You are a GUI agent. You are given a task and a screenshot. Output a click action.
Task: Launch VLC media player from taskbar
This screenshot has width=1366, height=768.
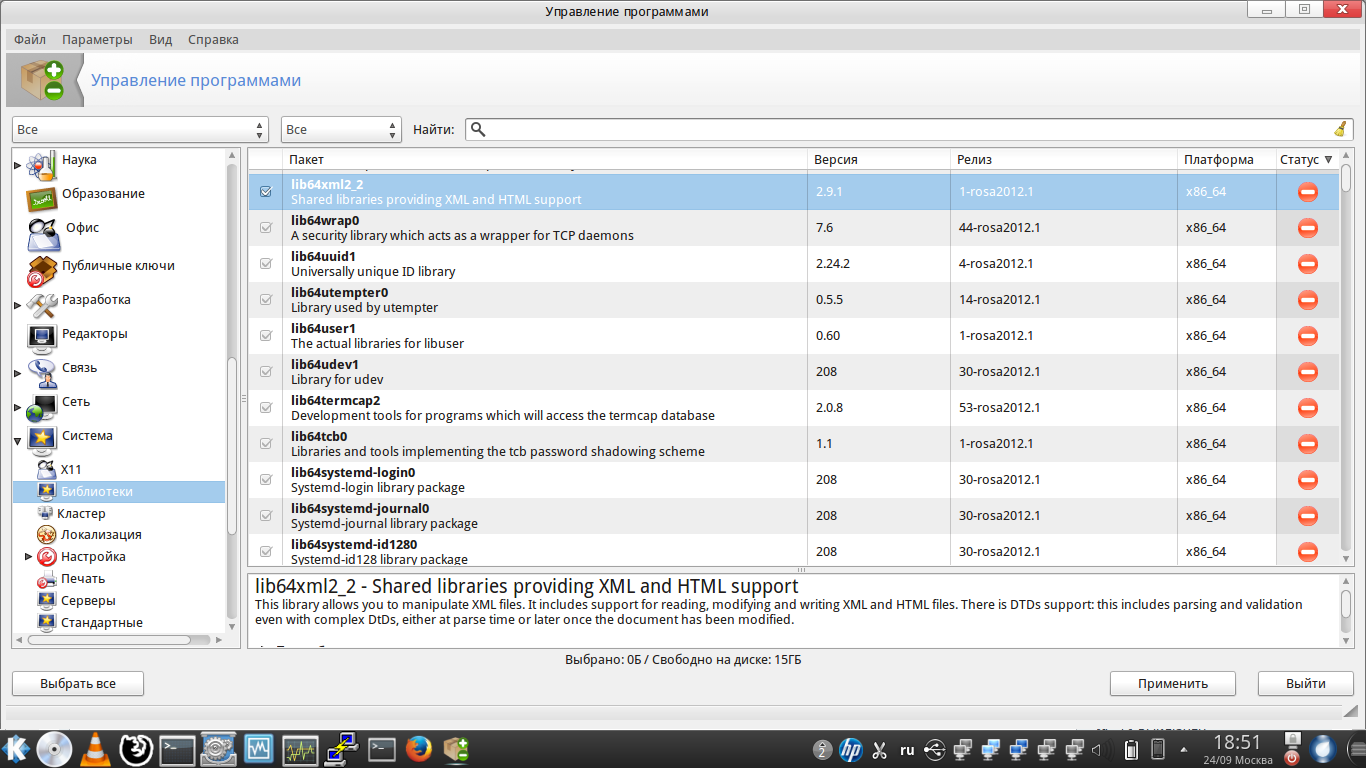coord(95,748)
